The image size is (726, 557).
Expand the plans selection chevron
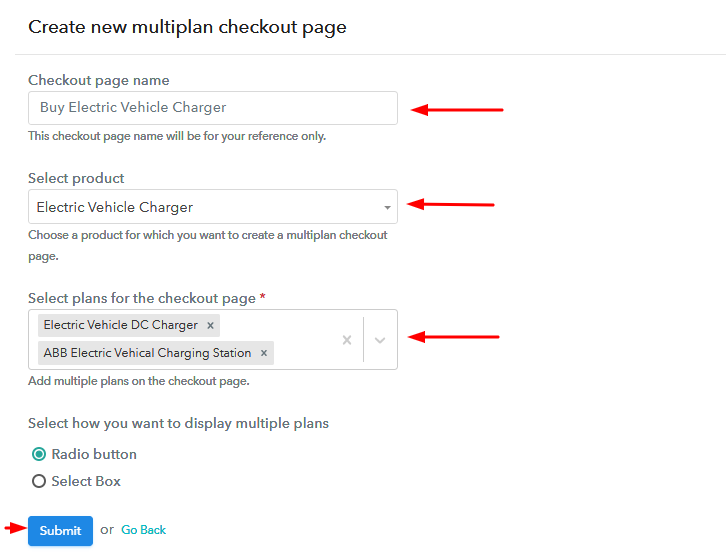coord(380,340)
